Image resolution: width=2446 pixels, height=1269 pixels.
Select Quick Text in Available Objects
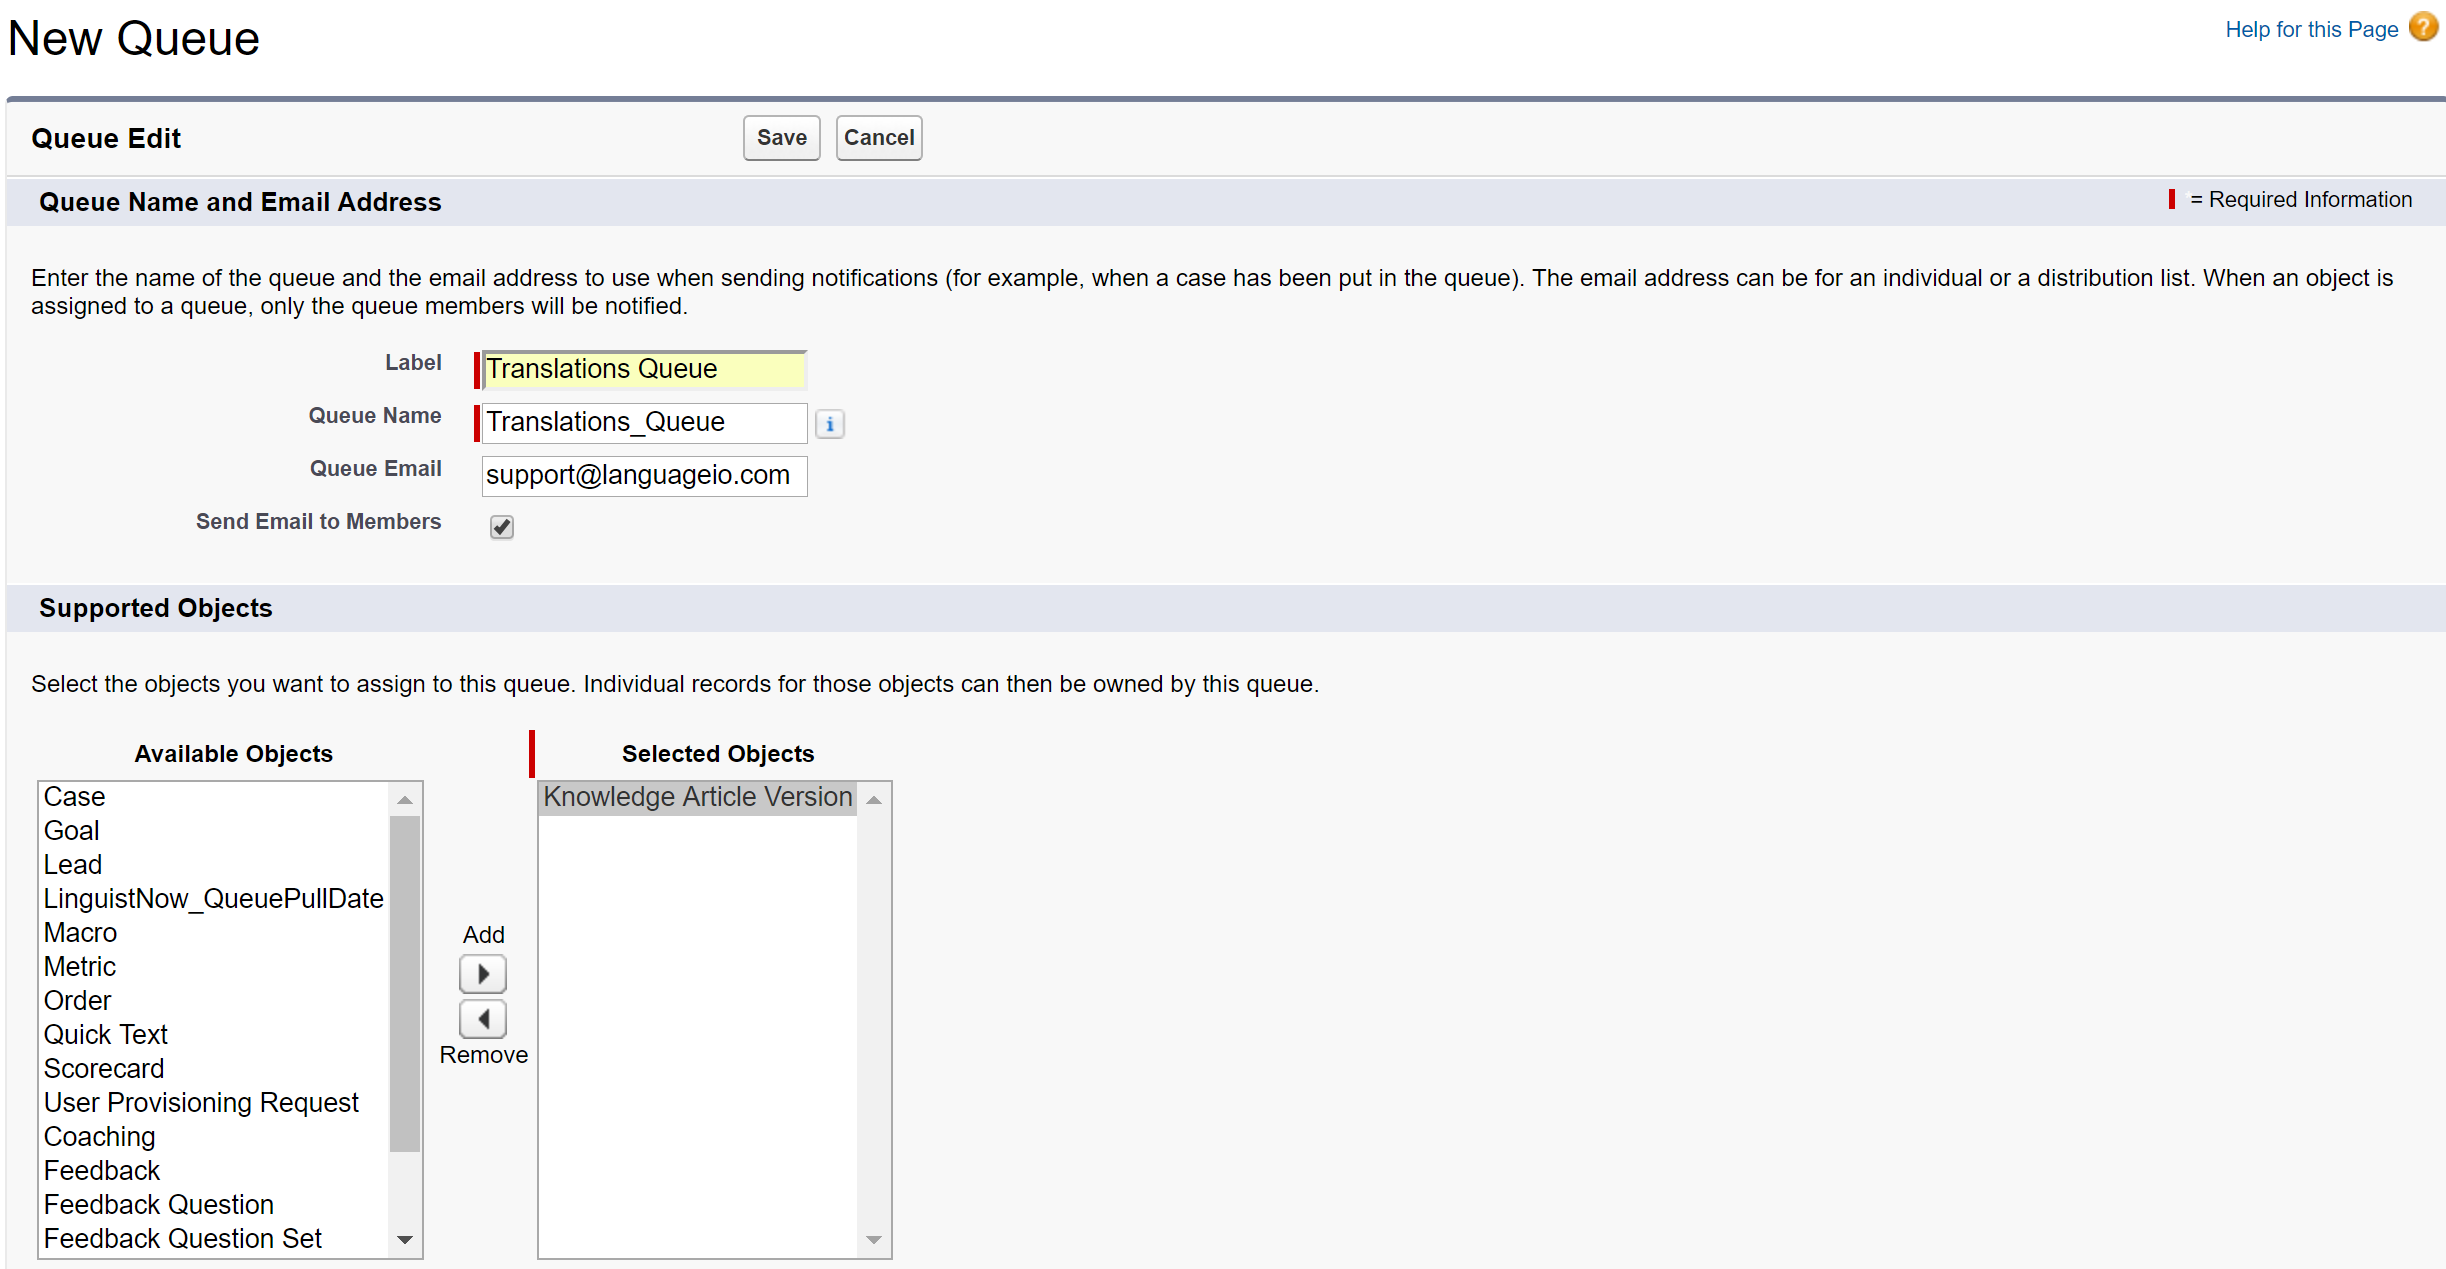tap(106, 1035)
